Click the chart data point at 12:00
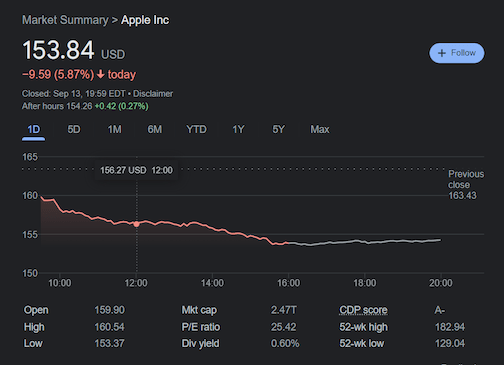 pos(136,224)
